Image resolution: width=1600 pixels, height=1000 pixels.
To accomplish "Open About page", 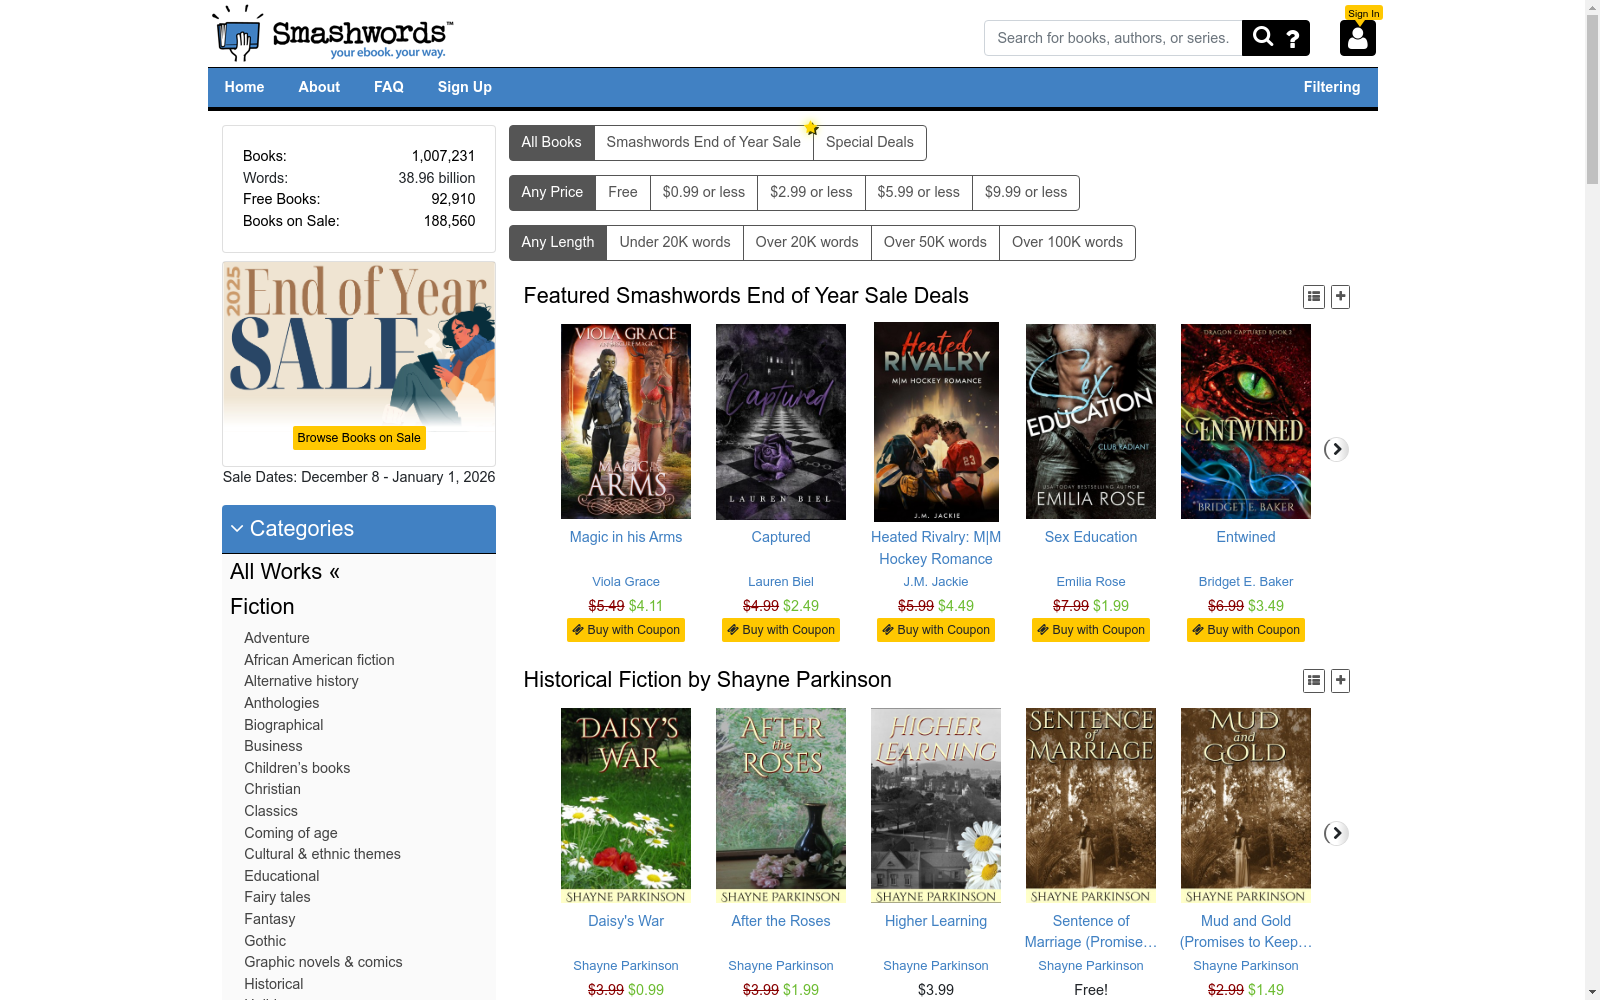I will [319, 87].
